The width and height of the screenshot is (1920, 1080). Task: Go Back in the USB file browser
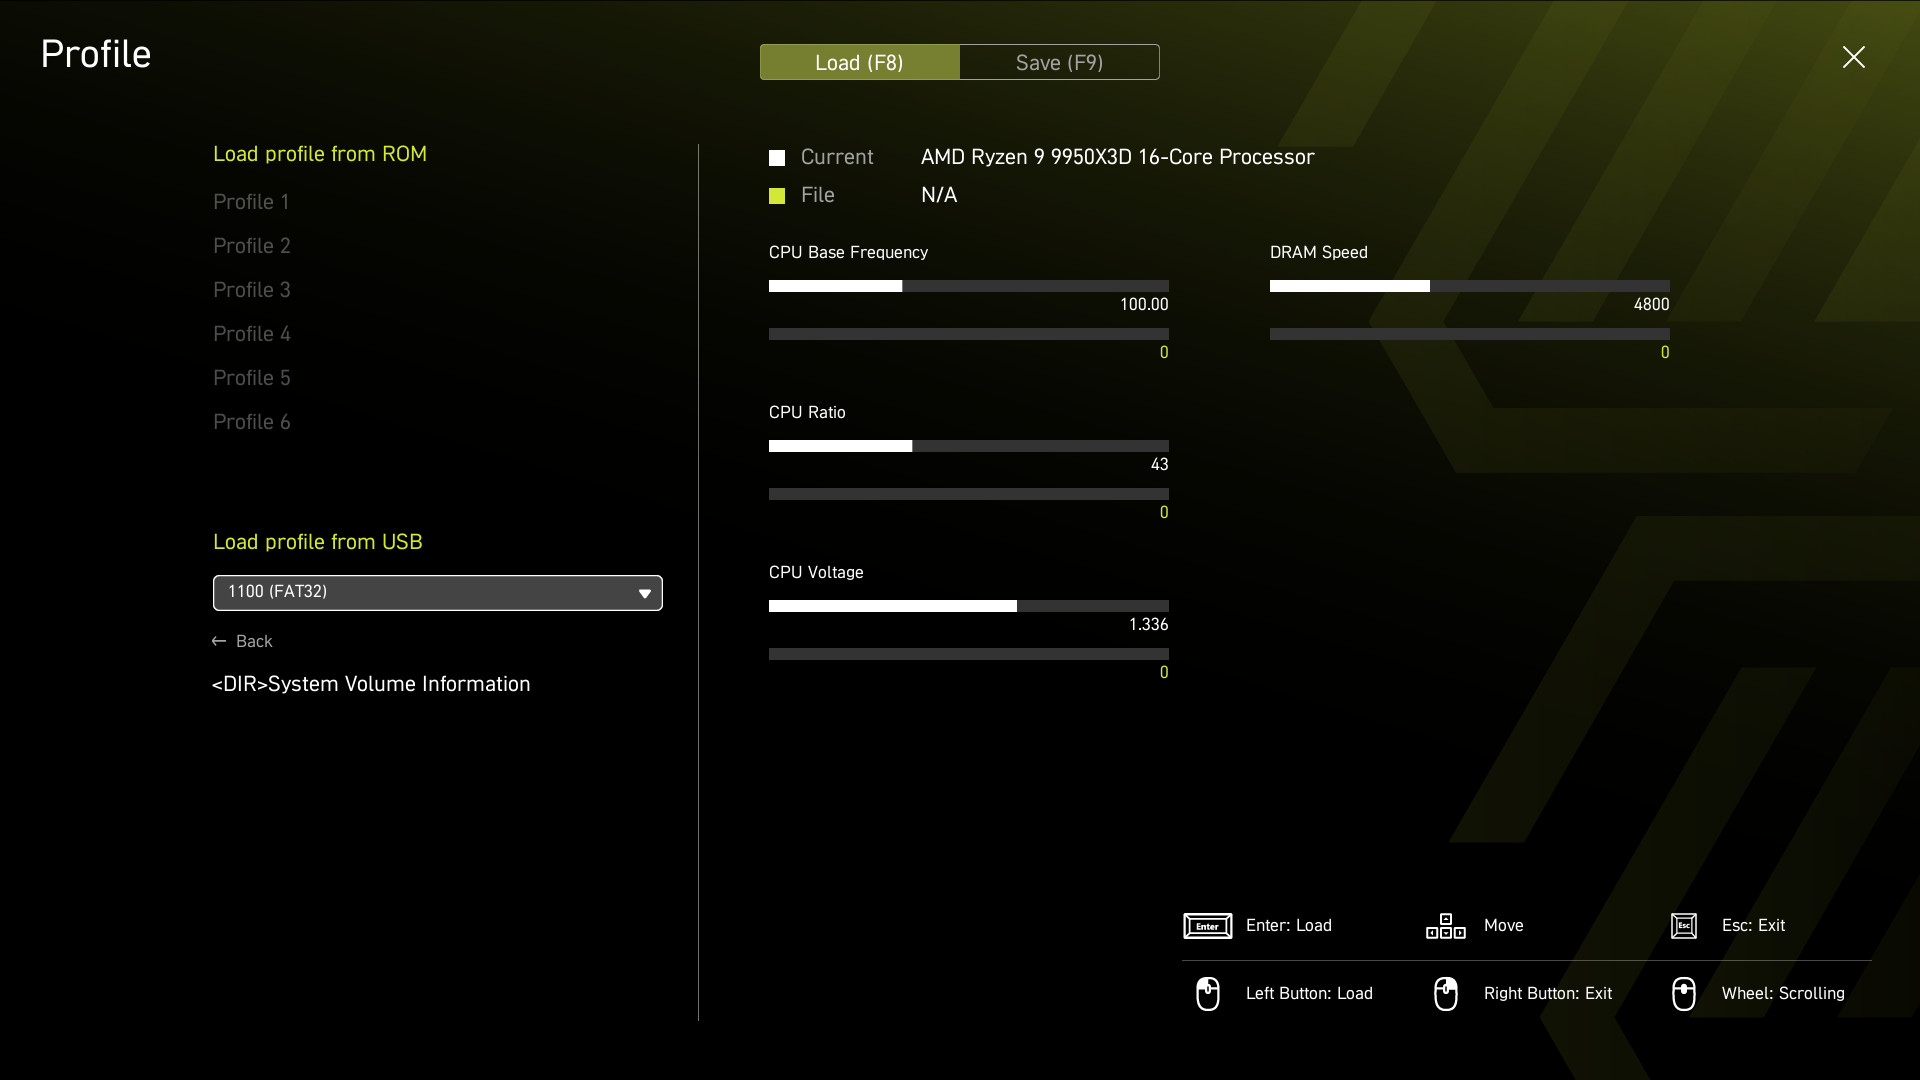242,641
